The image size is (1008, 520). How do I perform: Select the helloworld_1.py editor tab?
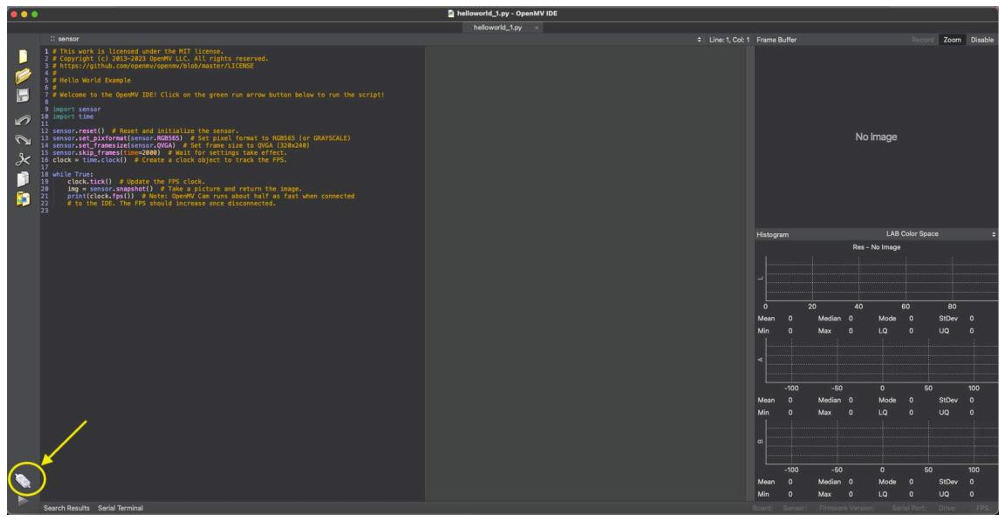(498, 28)
